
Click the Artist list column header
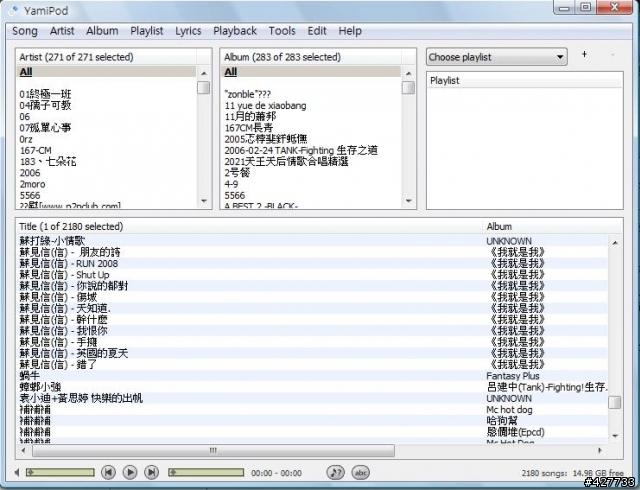coord(106,57)
